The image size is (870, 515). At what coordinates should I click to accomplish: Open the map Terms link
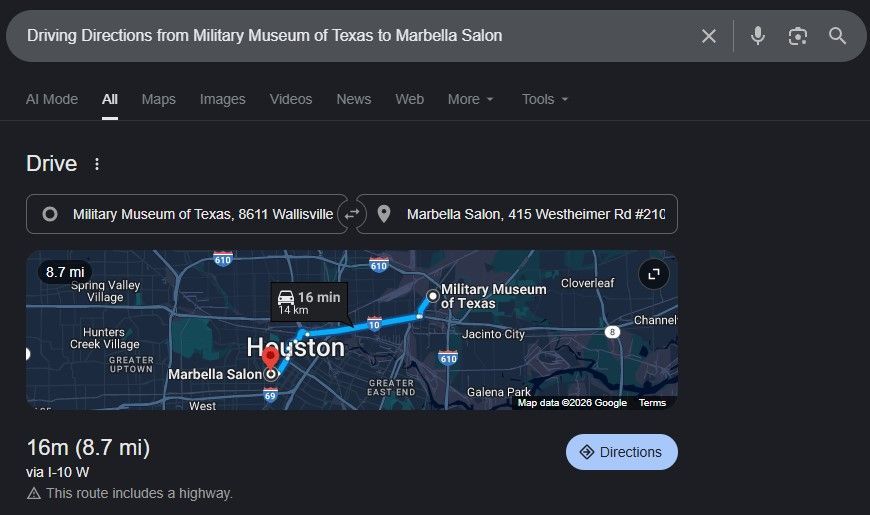[x=652, y=403]
